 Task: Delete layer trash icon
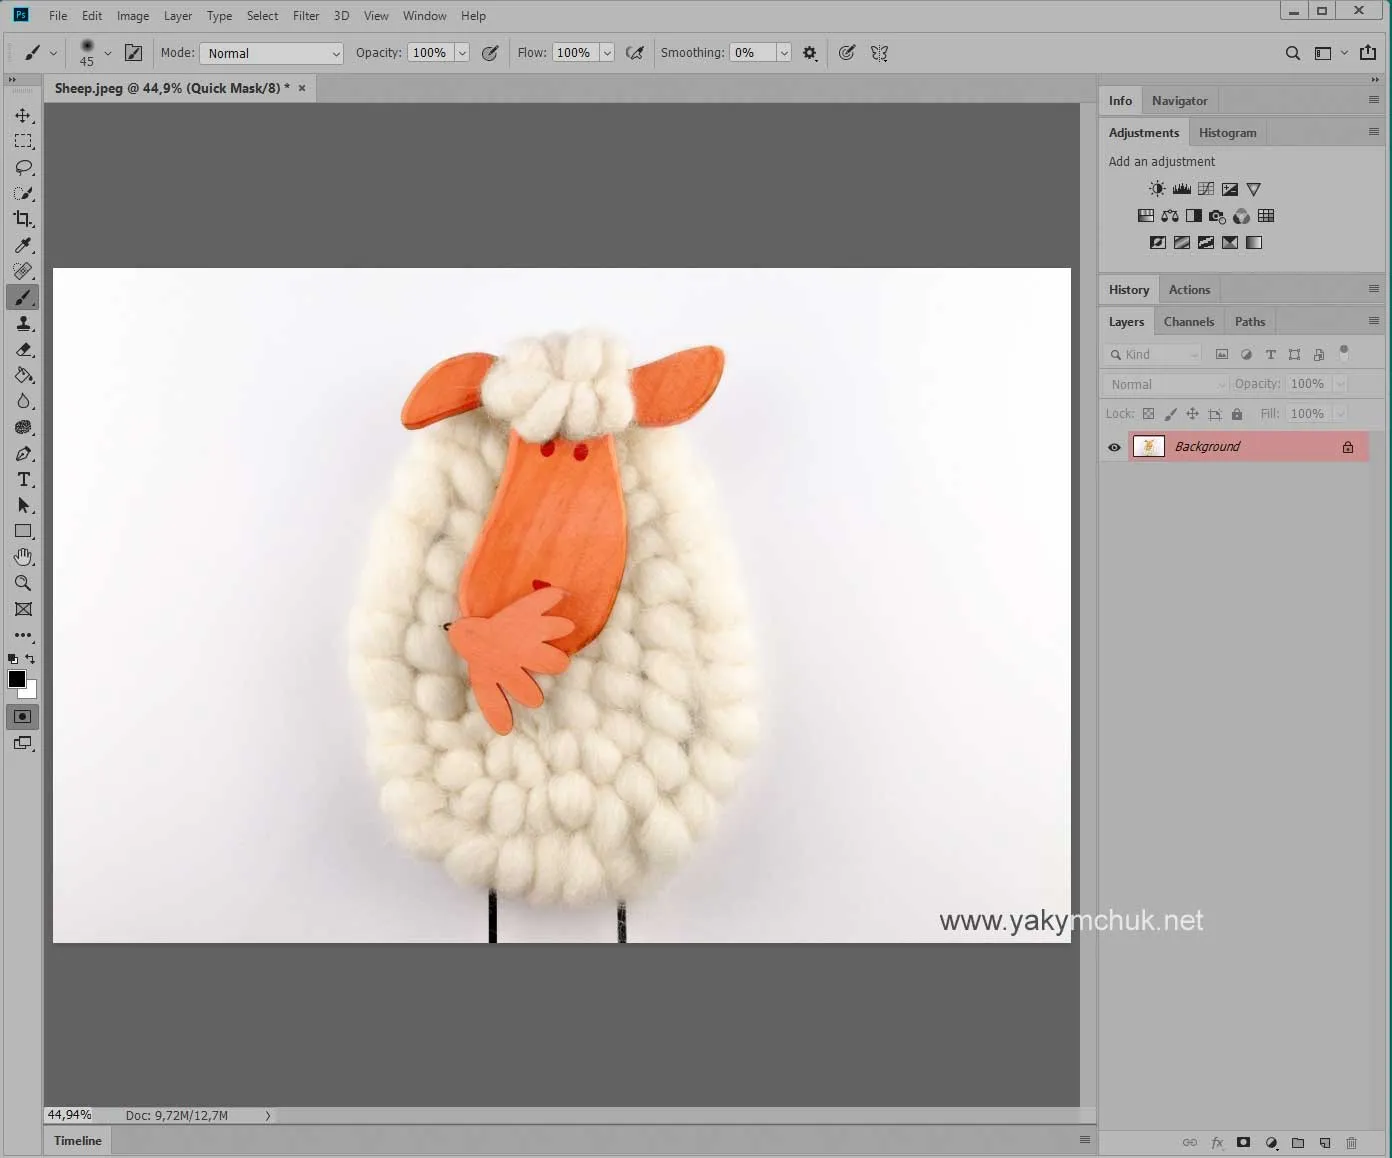click(1351, 1142)
